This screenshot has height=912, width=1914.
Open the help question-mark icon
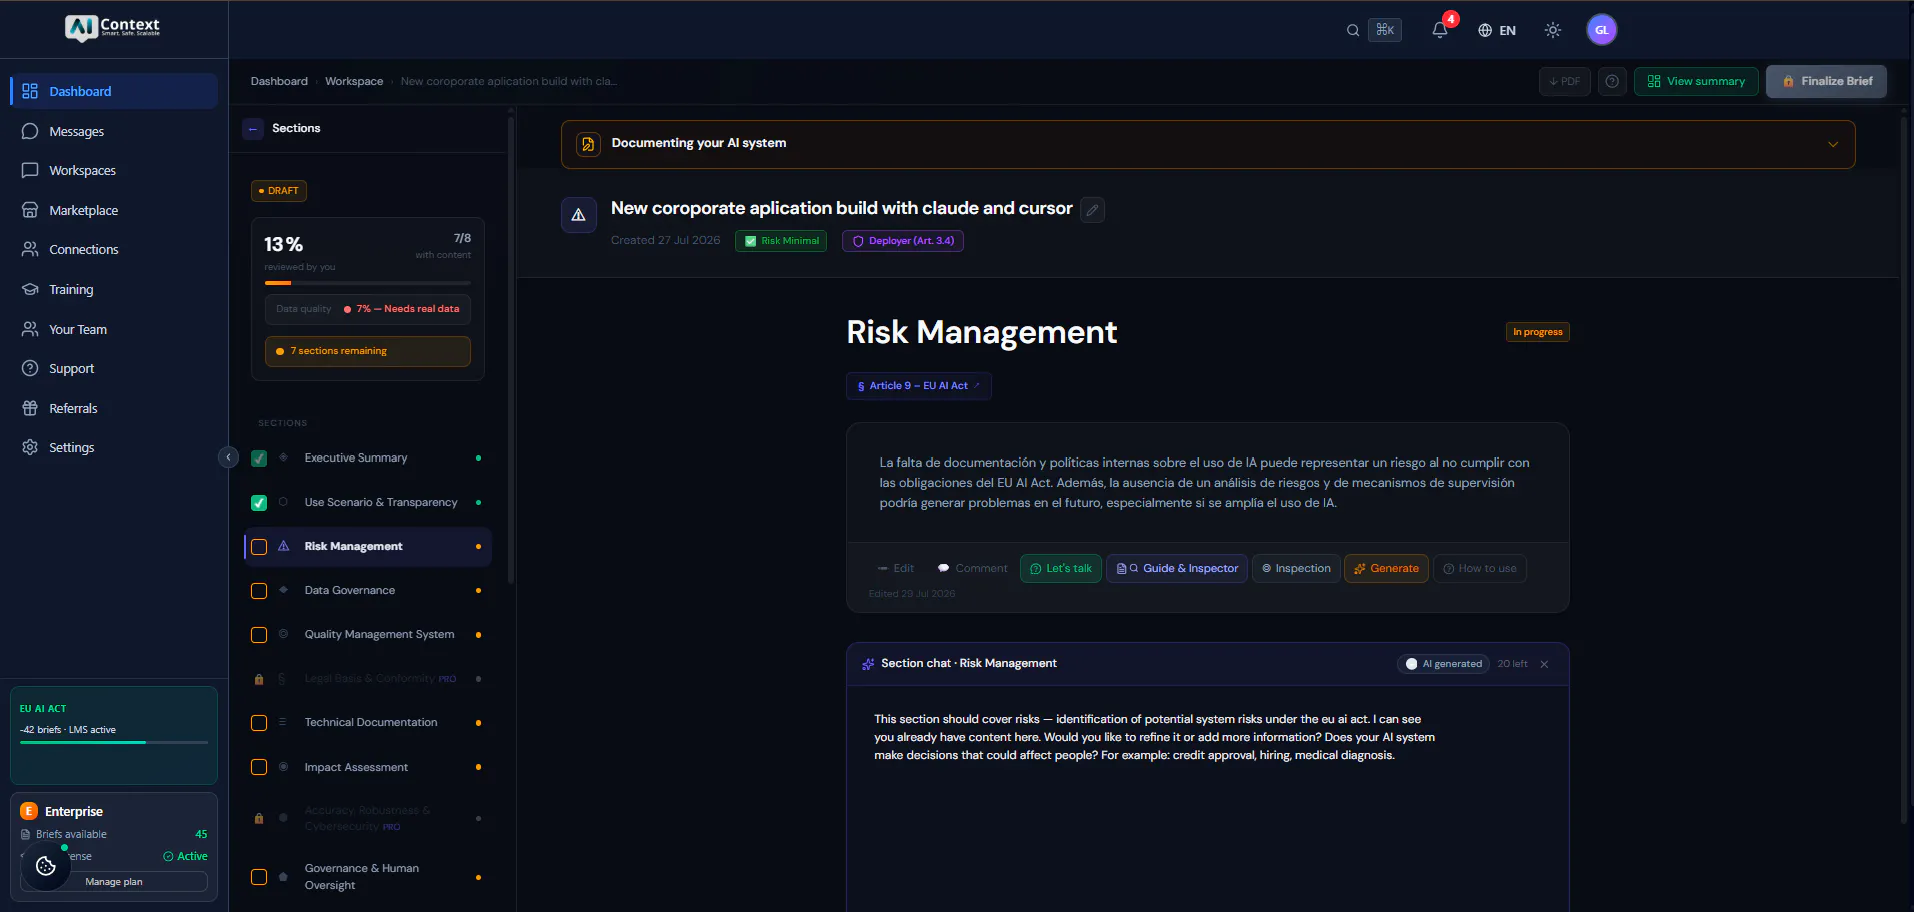click(x=1612, y=82)
